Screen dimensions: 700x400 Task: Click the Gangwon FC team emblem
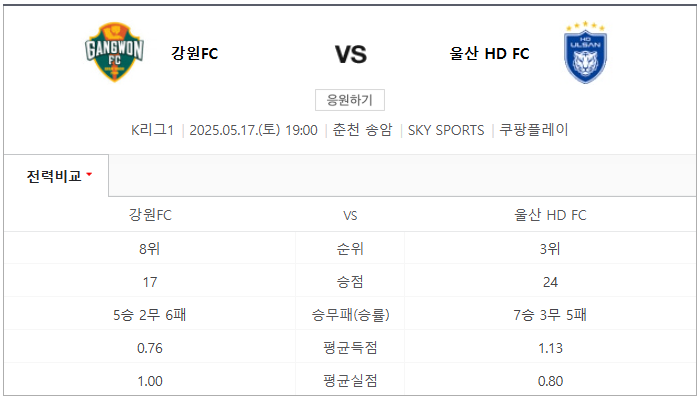tap(114, 52)
